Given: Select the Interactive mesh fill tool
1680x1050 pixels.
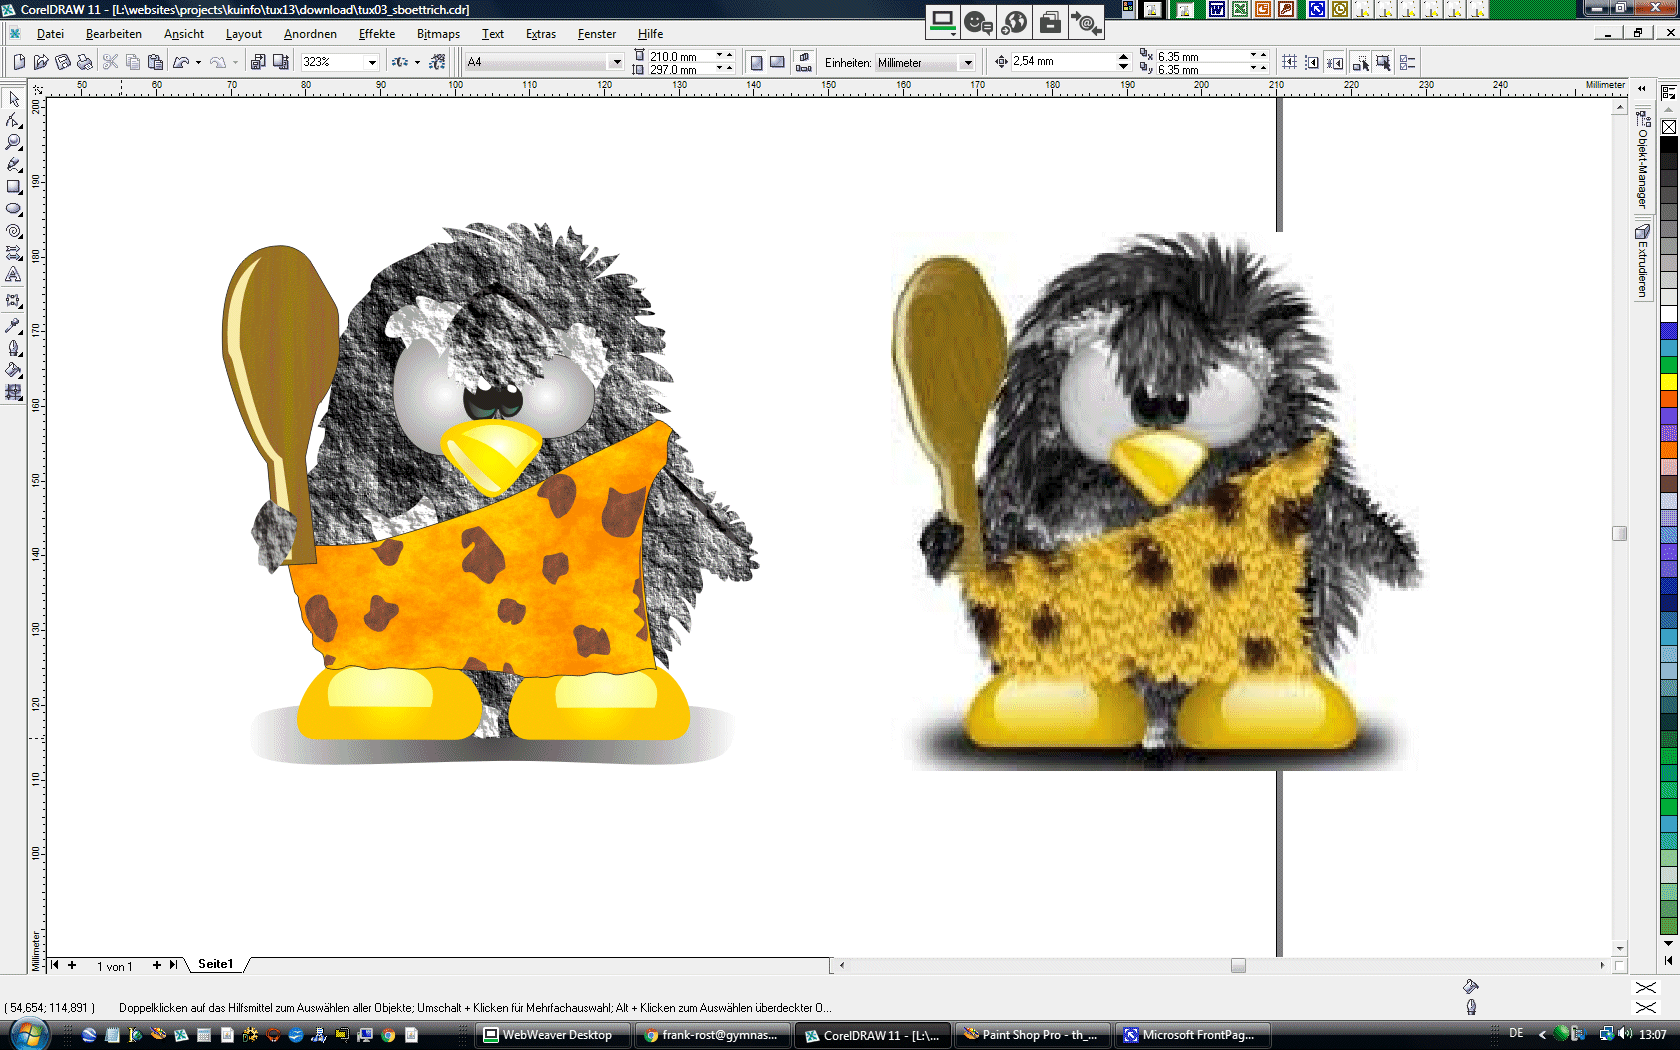Looking at the screenshot, I should click(14, 392).
